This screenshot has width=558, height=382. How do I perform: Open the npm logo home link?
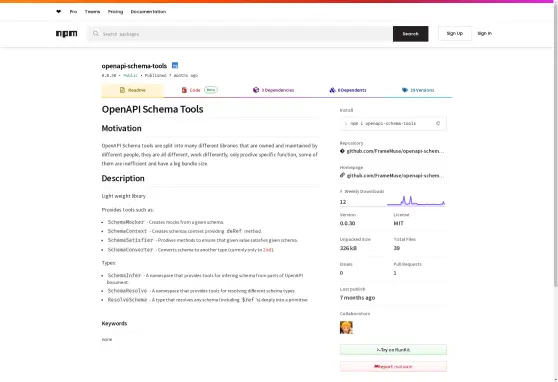coord(67,33)
